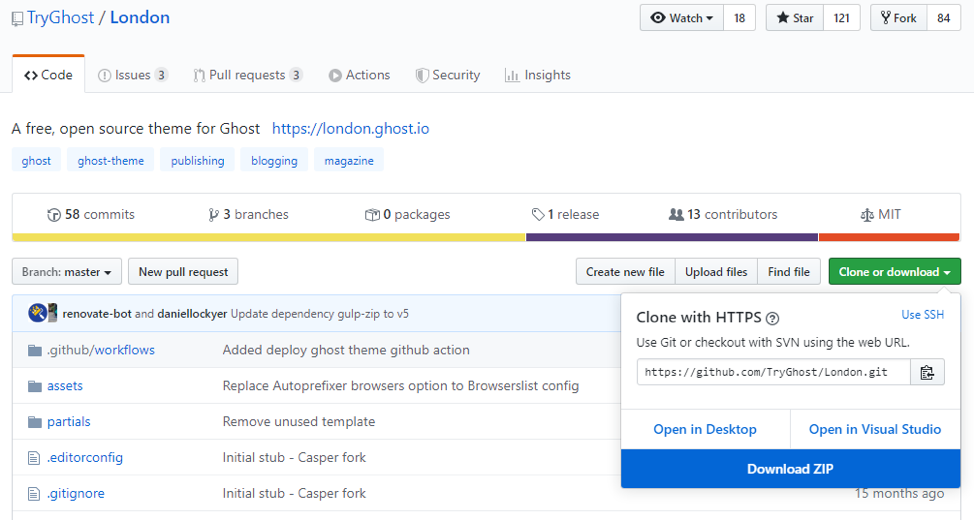Viewport: 974px width, 520px height.
Task: Fork the repository
Action: 898,18
